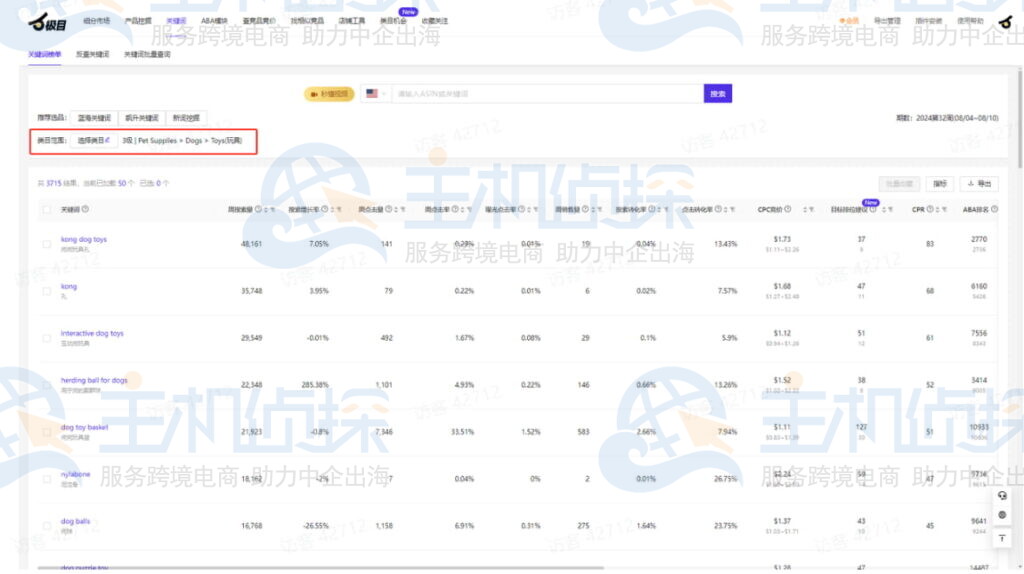Click the back-to-top arrow icon
The image size is (1024, 574).
click(x=1002, y=538)
